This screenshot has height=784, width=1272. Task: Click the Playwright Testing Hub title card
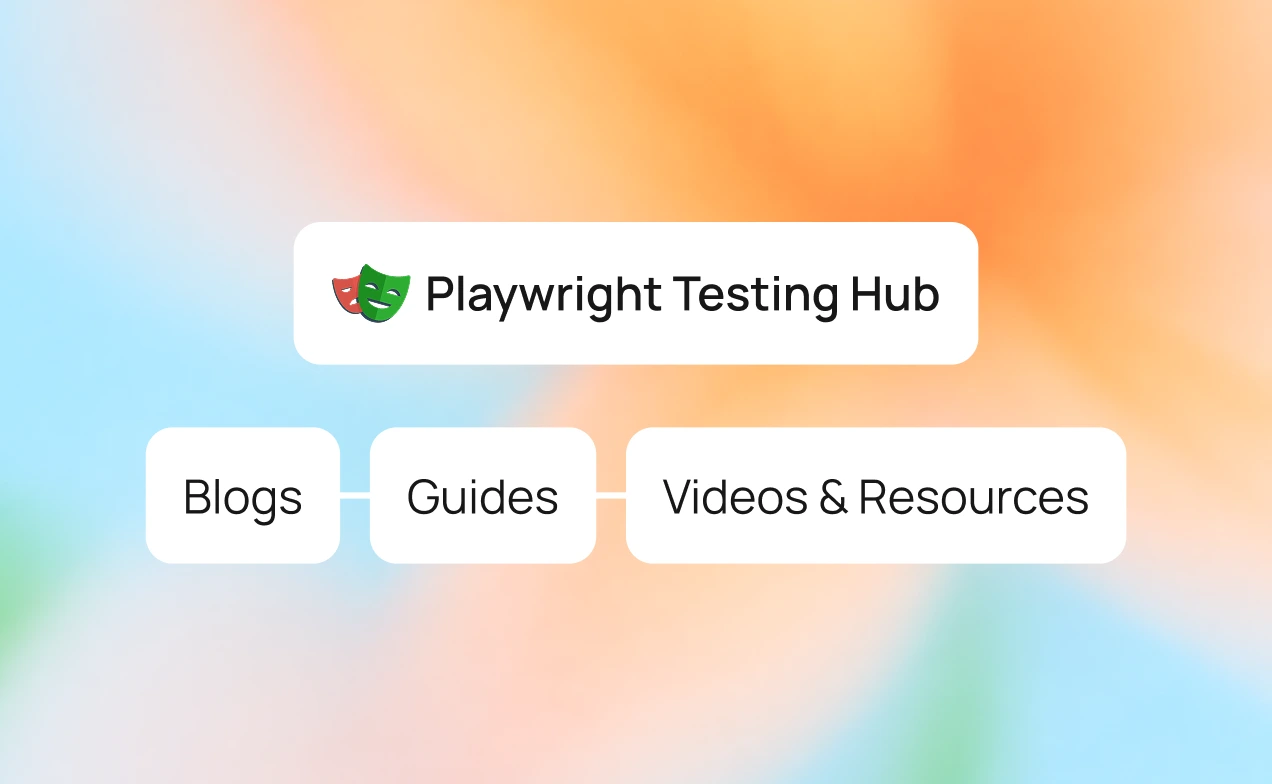click(x=635, y=293)
